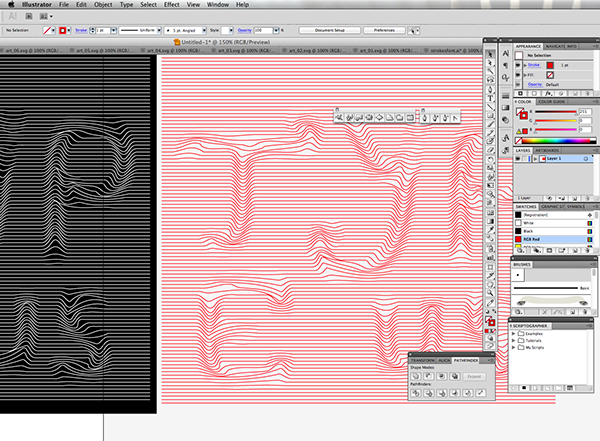Click the Document Setup button
Viewport: 600px width, 441px height.
[x=330, y=30]
